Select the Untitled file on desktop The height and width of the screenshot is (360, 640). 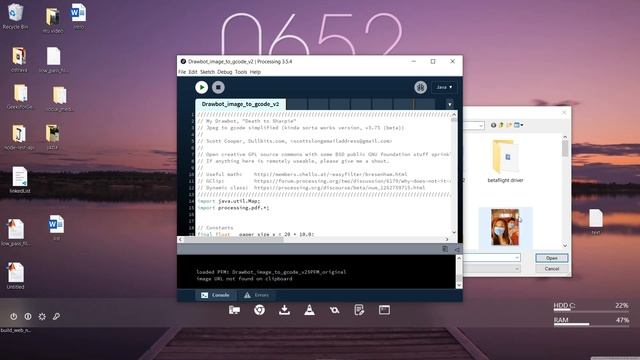tap(15, 276)
